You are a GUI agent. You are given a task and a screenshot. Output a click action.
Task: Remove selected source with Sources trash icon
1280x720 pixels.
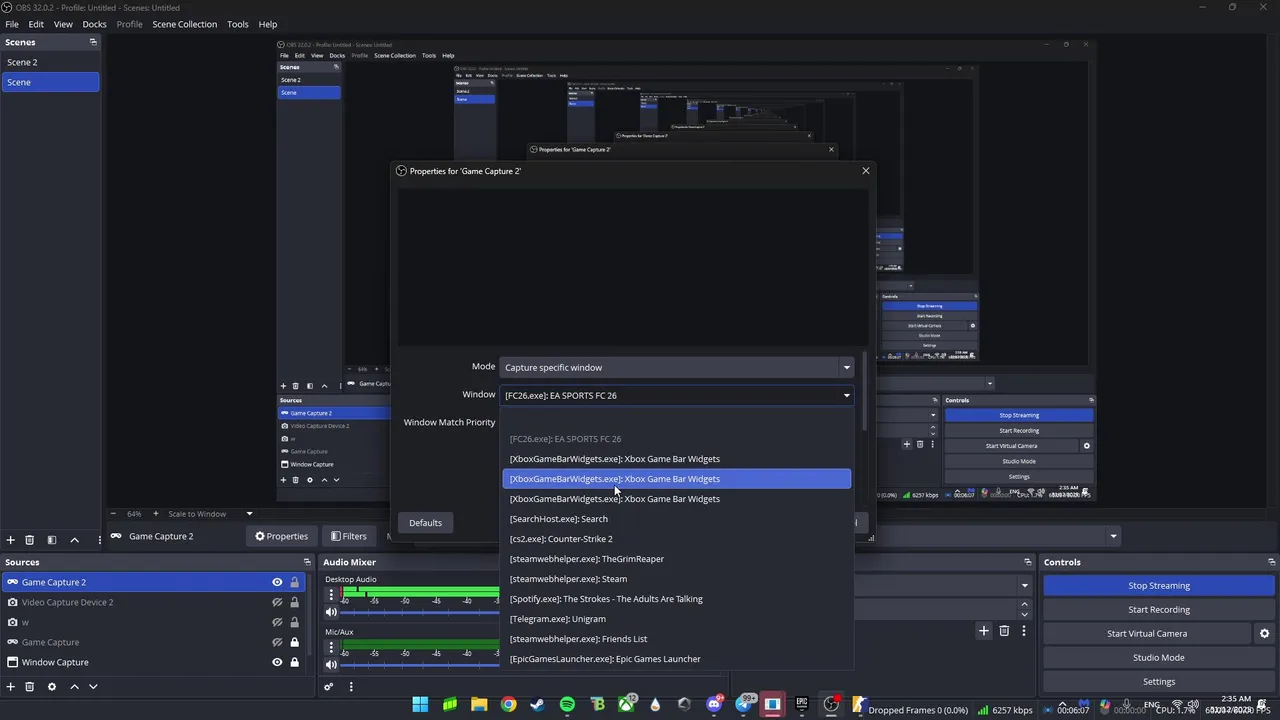30,687
